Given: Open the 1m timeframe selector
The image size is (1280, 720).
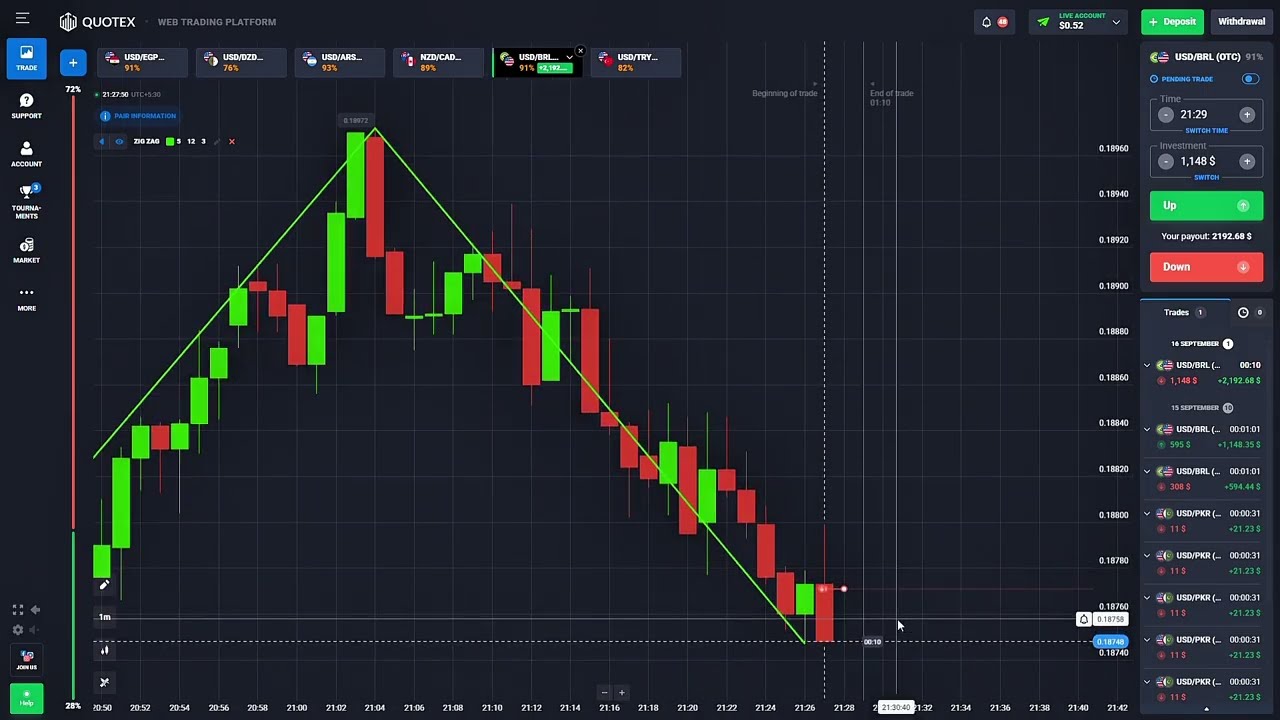Looking at the screenshot, I should click(x=104, y=618).
